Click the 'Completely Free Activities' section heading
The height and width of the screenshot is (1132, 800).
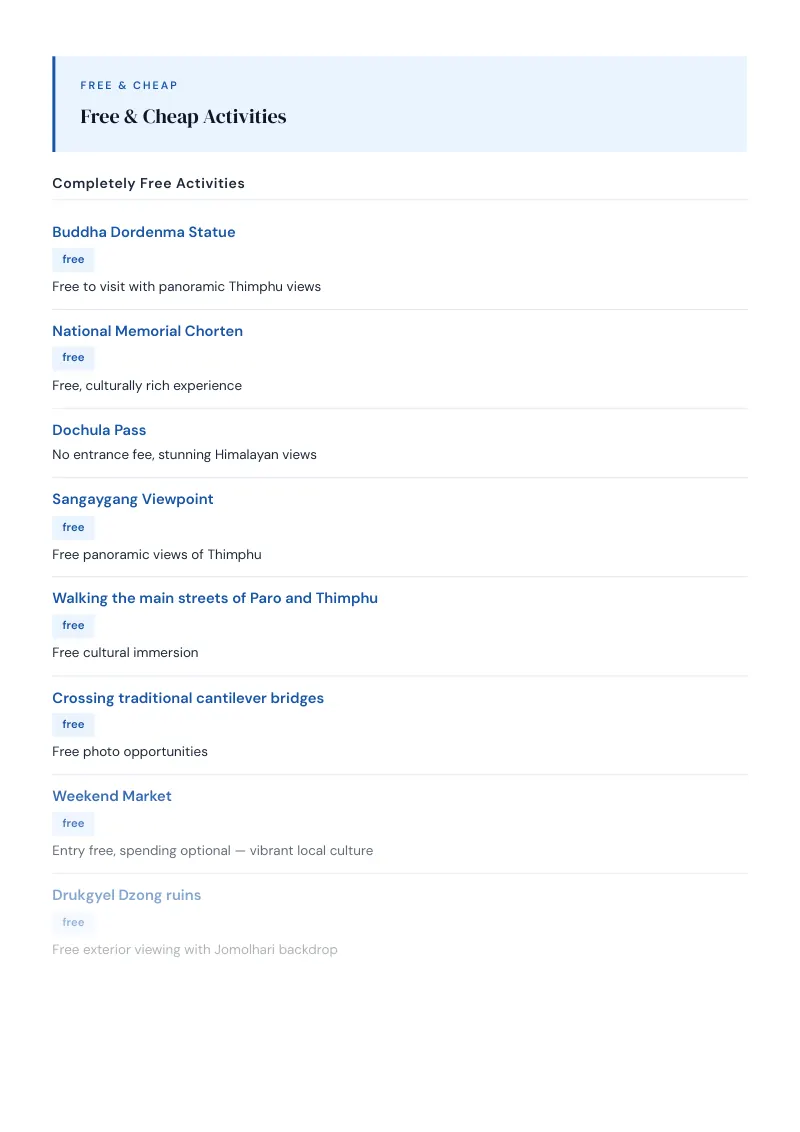click(x=148, y=183)
